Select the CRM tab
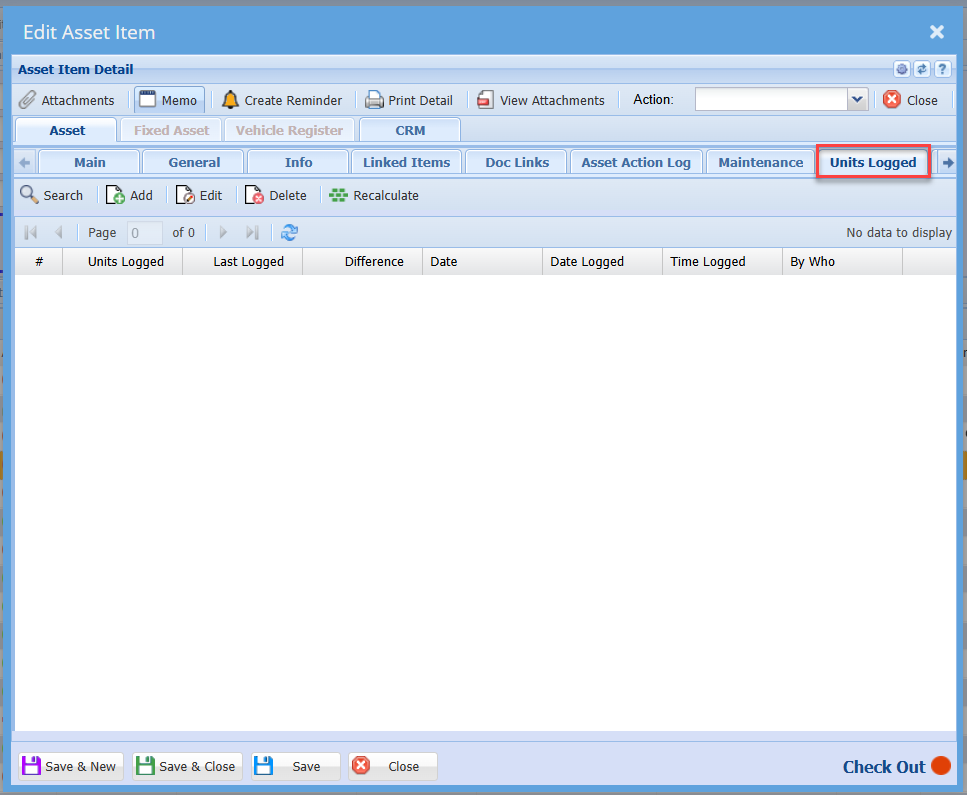This screenshot has width=967, height=795. [x=410, y=130]
